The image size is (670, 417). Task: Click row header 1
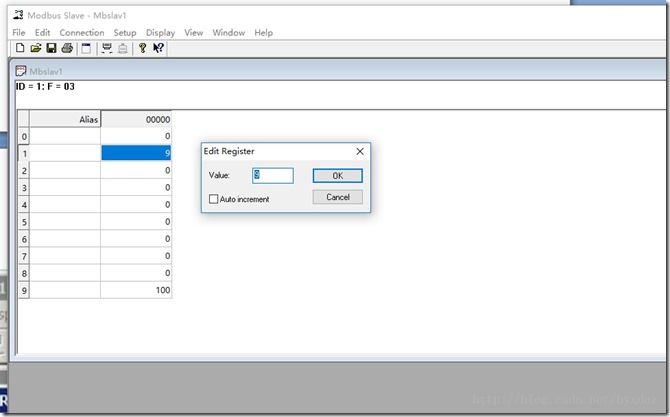[24, 153]
